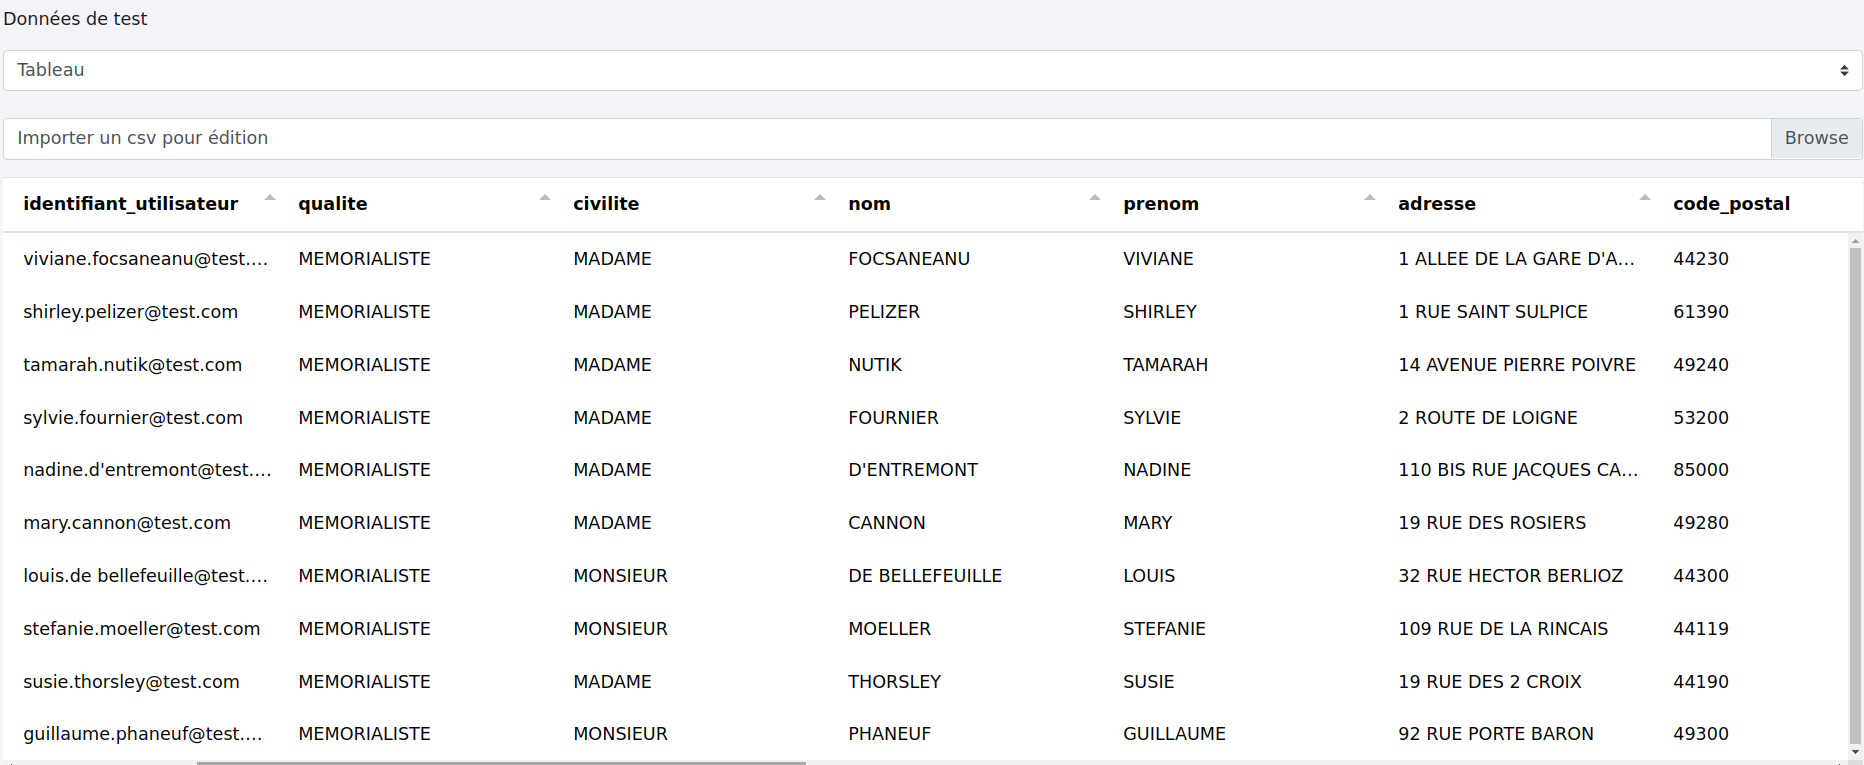
Task: Open the Tableau dropdown selector
Action: click(x=931, y=70)
